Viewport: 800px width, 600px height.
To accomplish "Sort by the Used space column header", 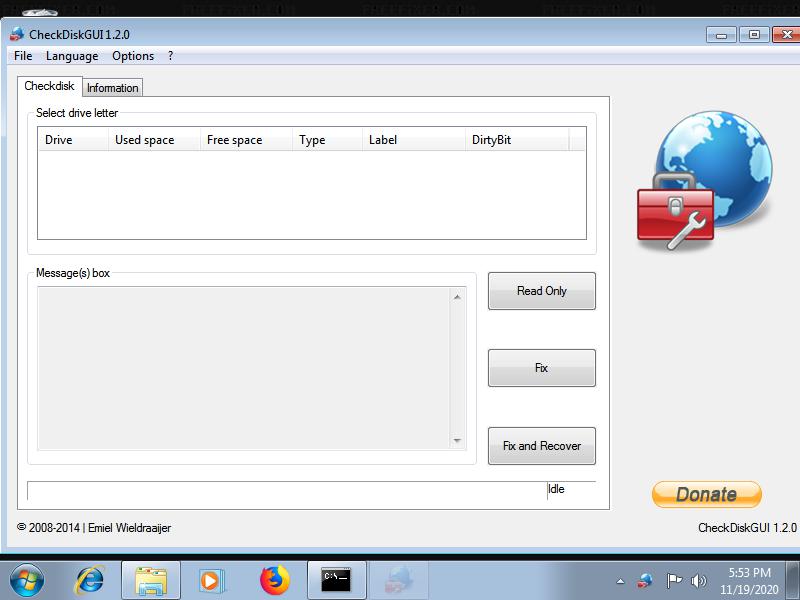I will point(154,140).
